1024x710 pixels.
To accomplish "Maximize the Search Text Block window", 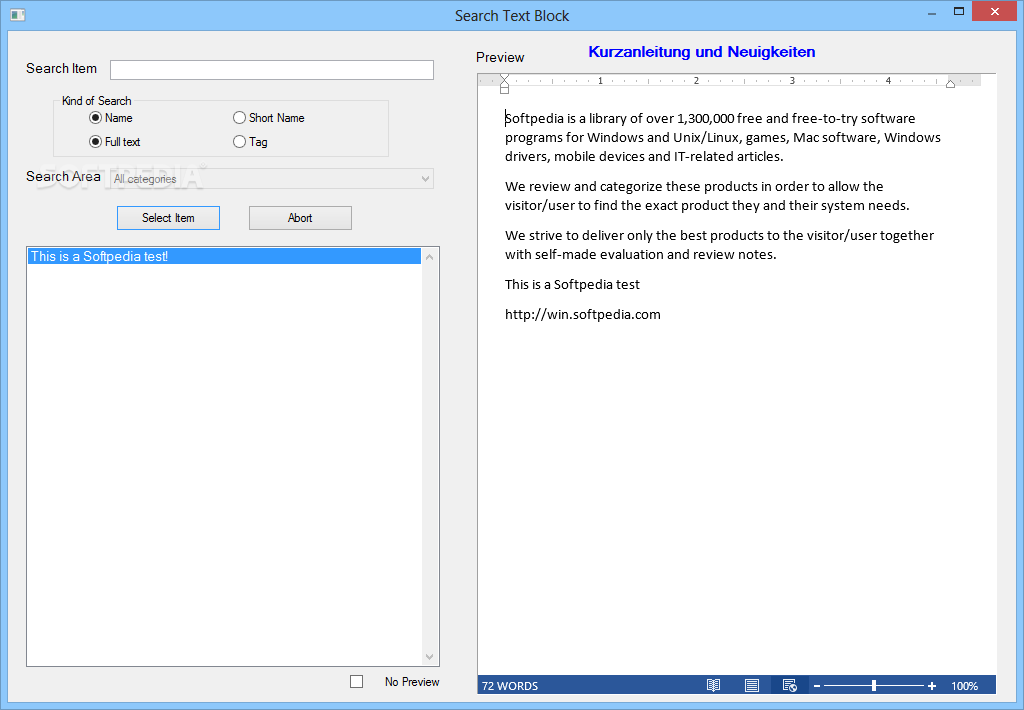I will (x=959, y=12).
